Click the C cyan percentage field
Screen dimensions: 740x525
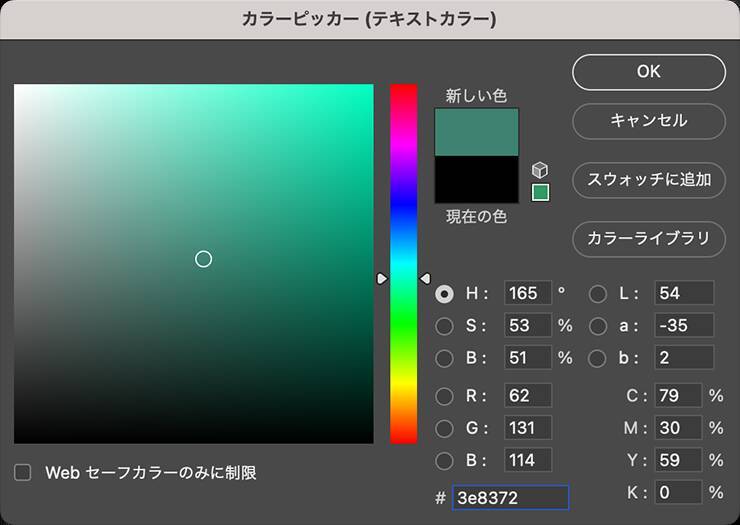678,396
